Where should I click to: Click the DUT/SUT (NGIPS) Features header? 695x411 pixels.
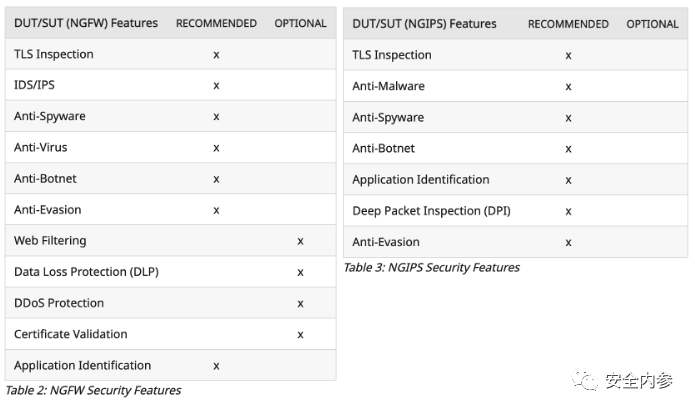click(x=424, y=24)
